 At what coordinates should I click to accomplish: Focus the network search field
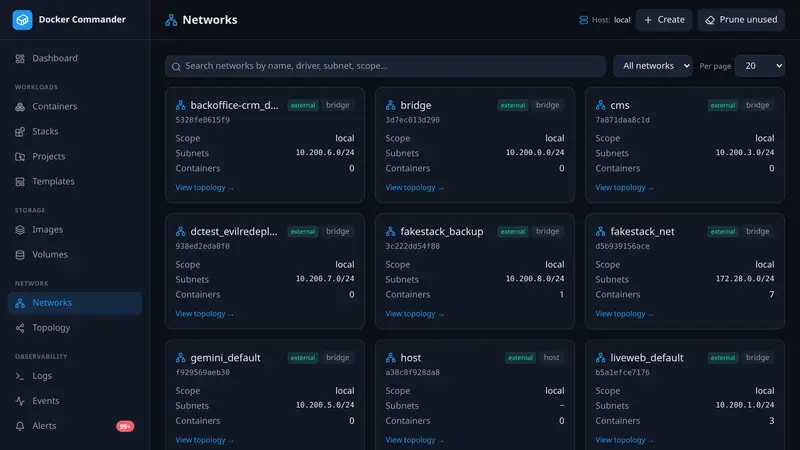[x=385, y=66]
